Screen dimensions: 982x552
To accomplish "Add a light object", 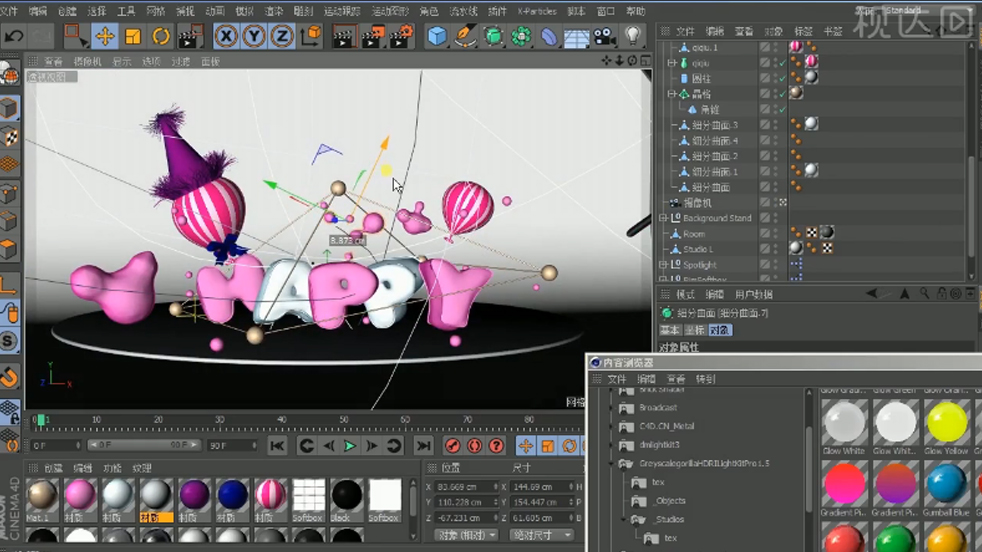I will [633, 36].
